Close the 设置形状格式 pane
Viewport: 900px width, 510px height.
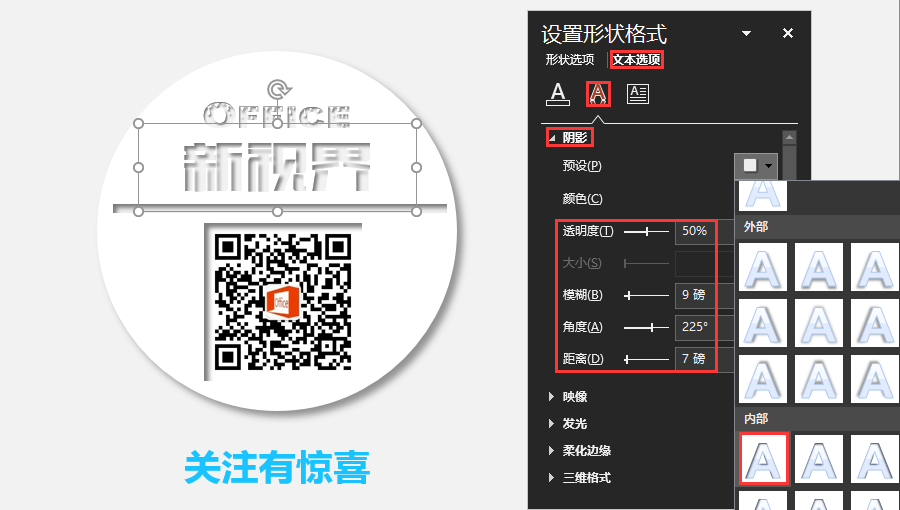788,34
